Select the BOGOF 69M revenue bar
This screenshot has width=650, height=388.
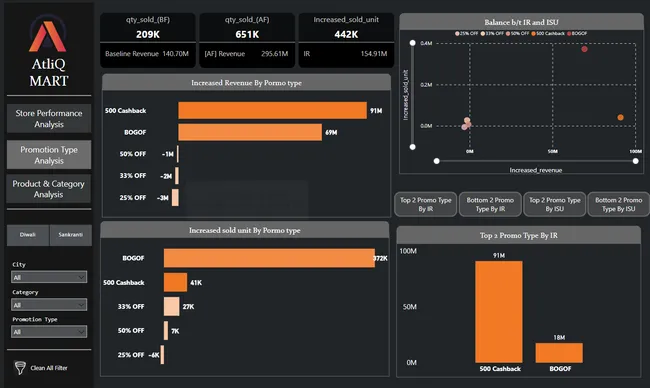[250, 132]
